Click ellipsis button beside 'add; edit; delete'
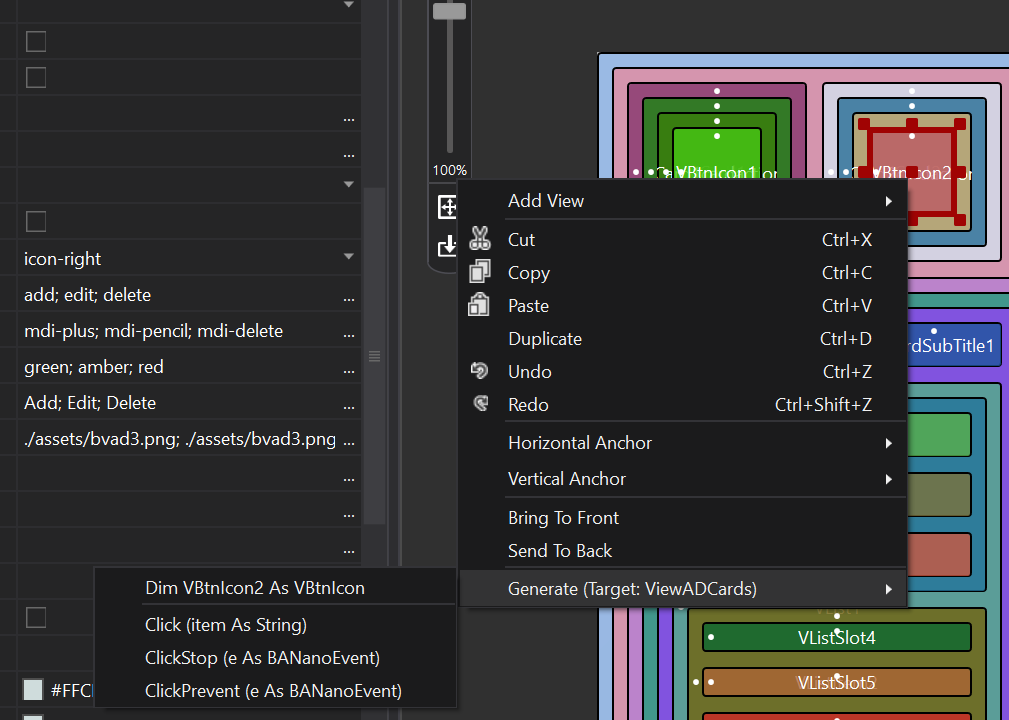The image size is (1009, 720). coord(348,296)
